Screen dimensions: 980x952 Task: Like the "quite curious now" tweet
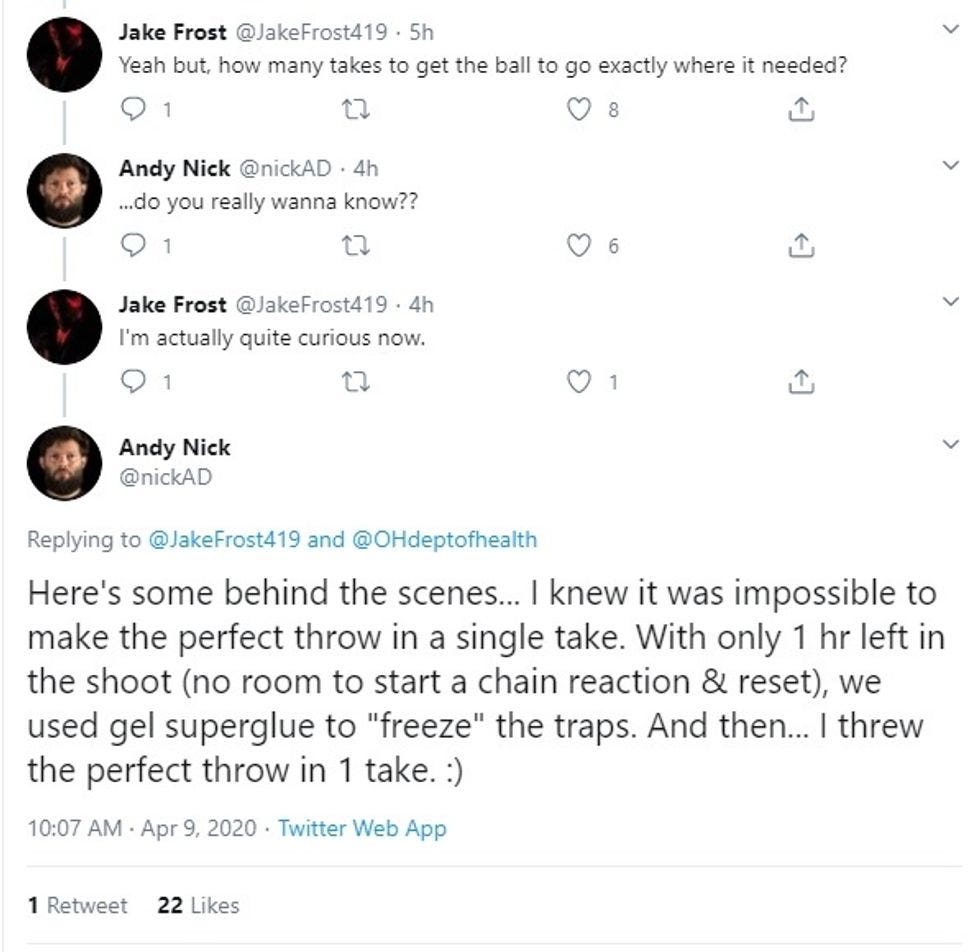579,381
